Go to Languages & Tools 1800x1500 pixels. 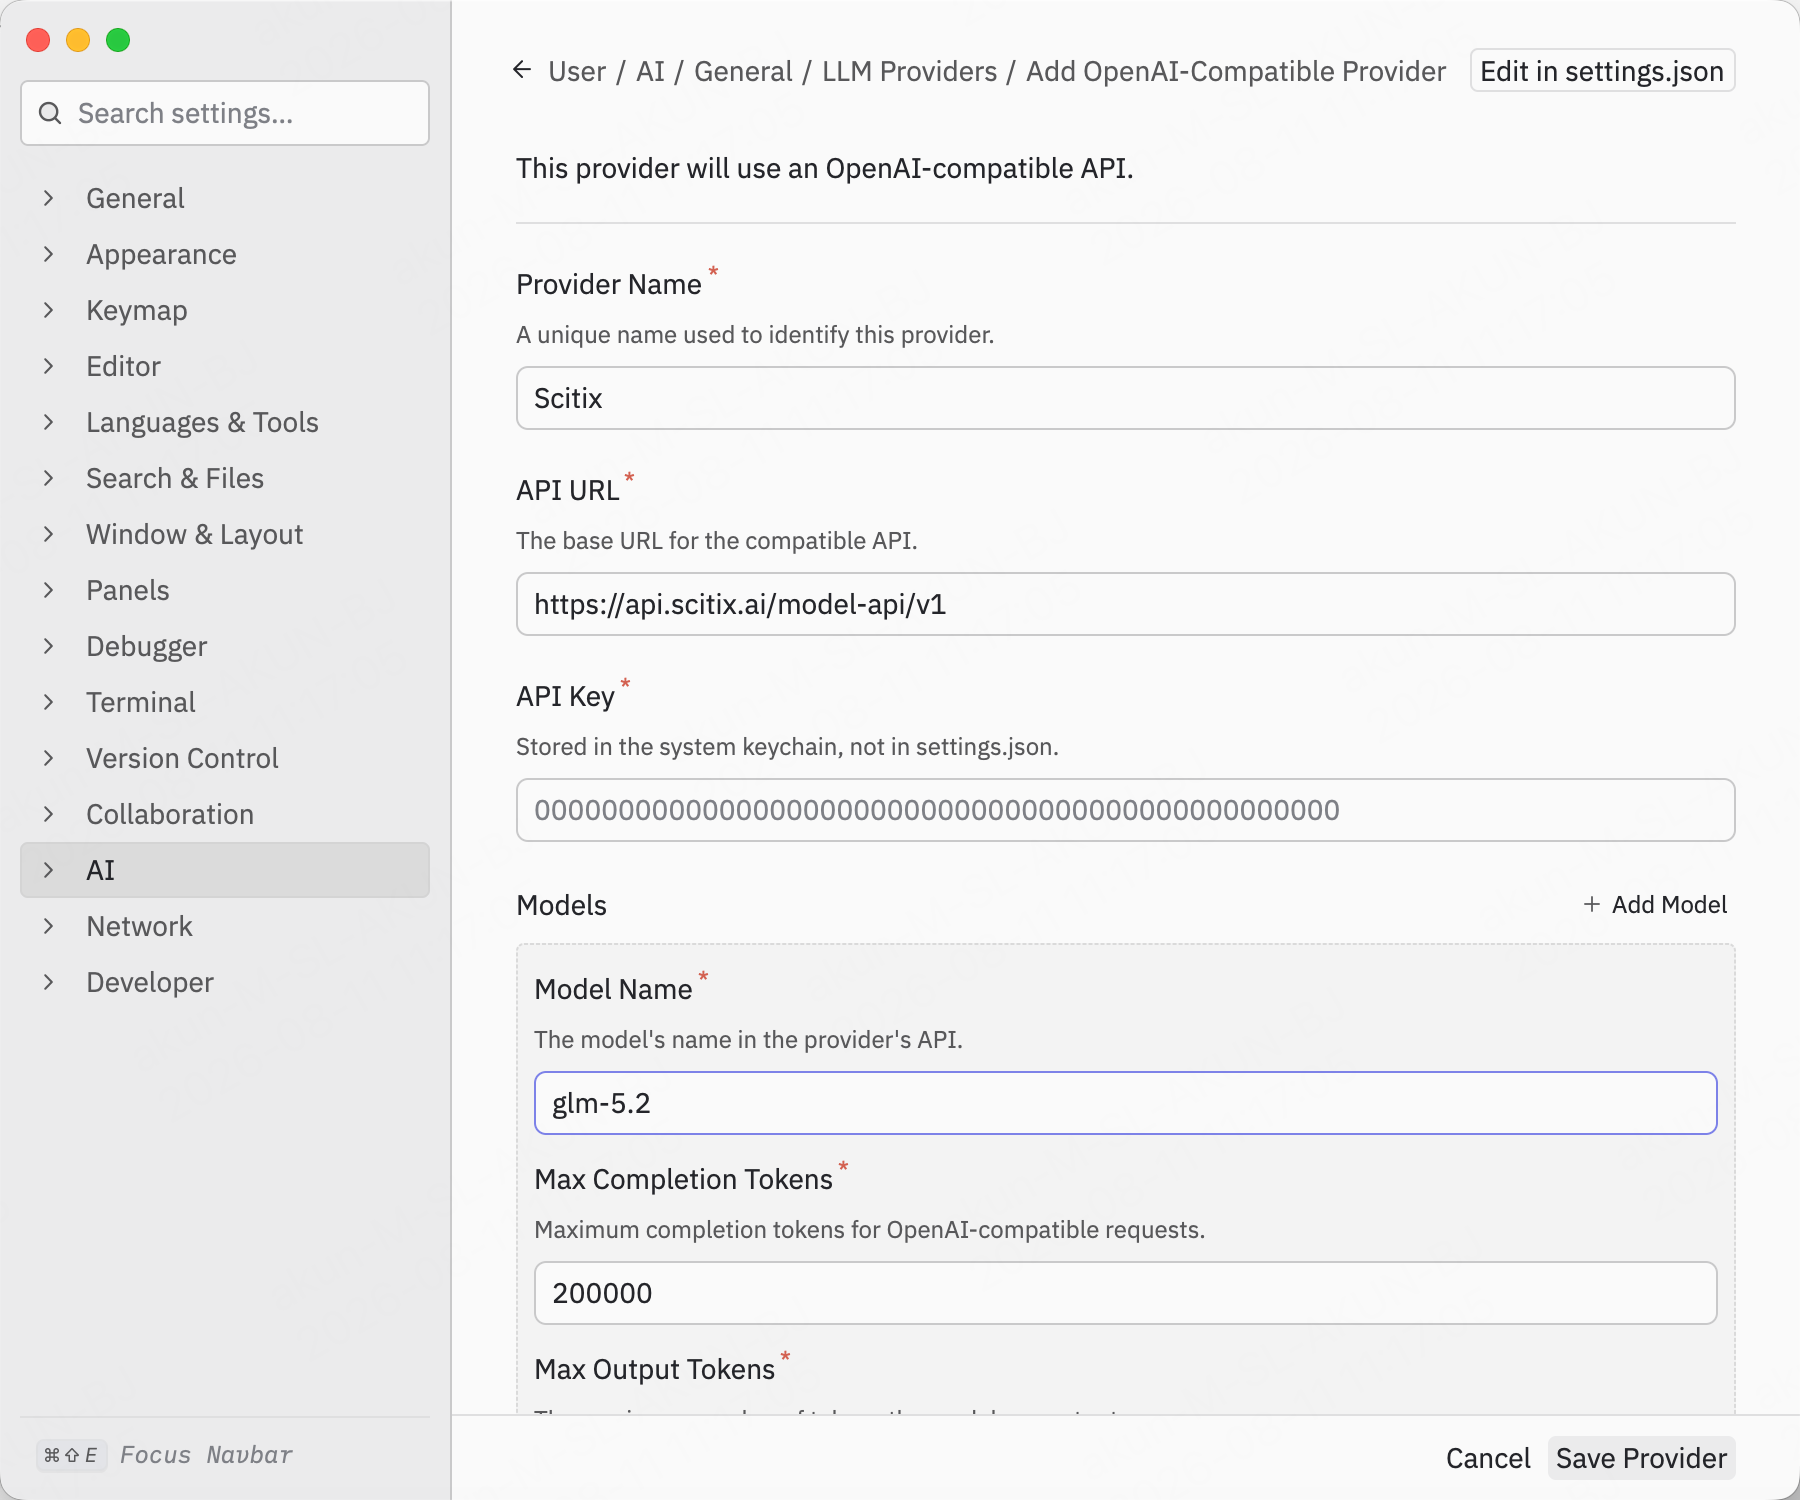(x=225, y=422)
